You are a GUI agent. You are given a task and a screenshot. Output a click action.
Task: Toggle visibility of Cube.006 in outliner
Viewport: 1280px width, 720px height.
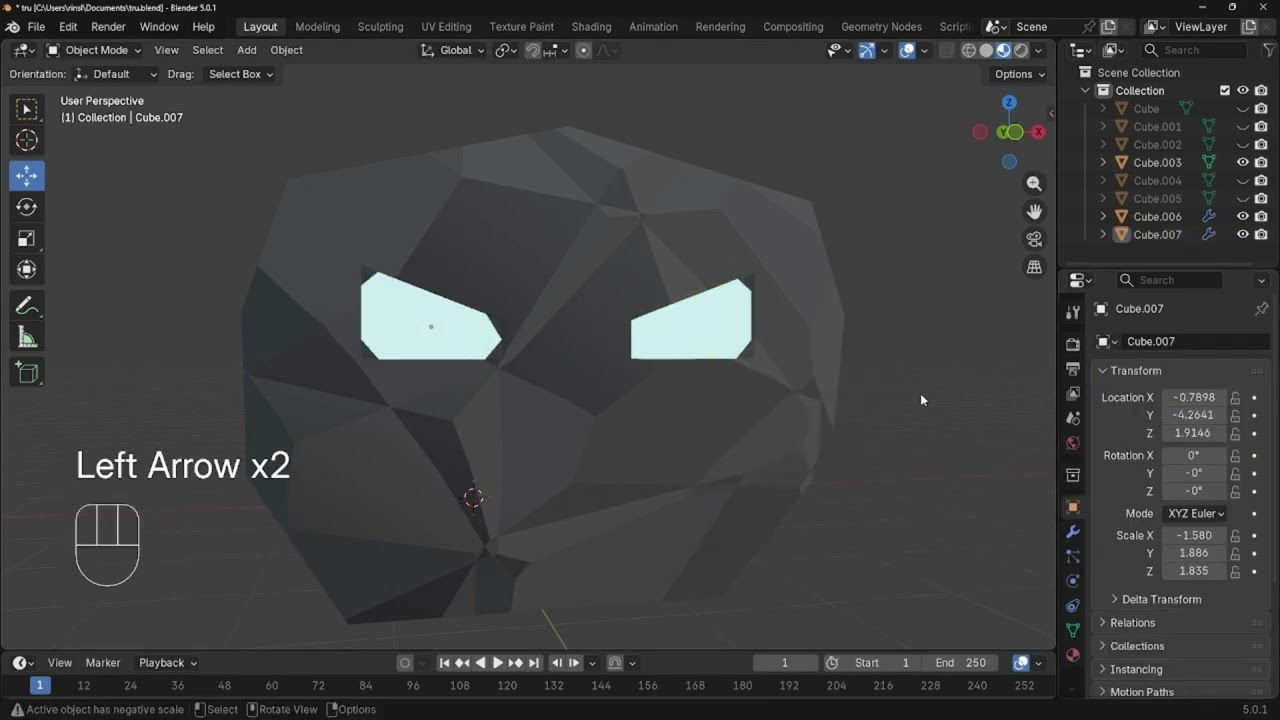[1243, 216]
